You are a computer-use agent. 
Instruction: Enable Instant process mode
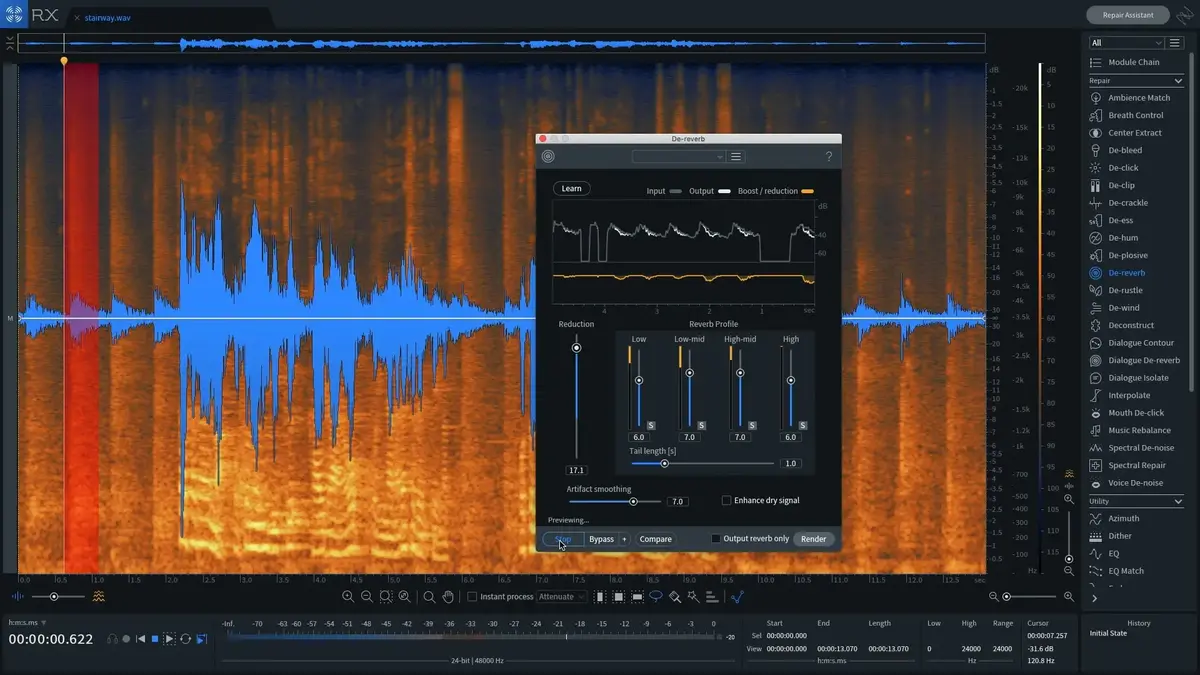pyautogui.click(x=470, y=595)
